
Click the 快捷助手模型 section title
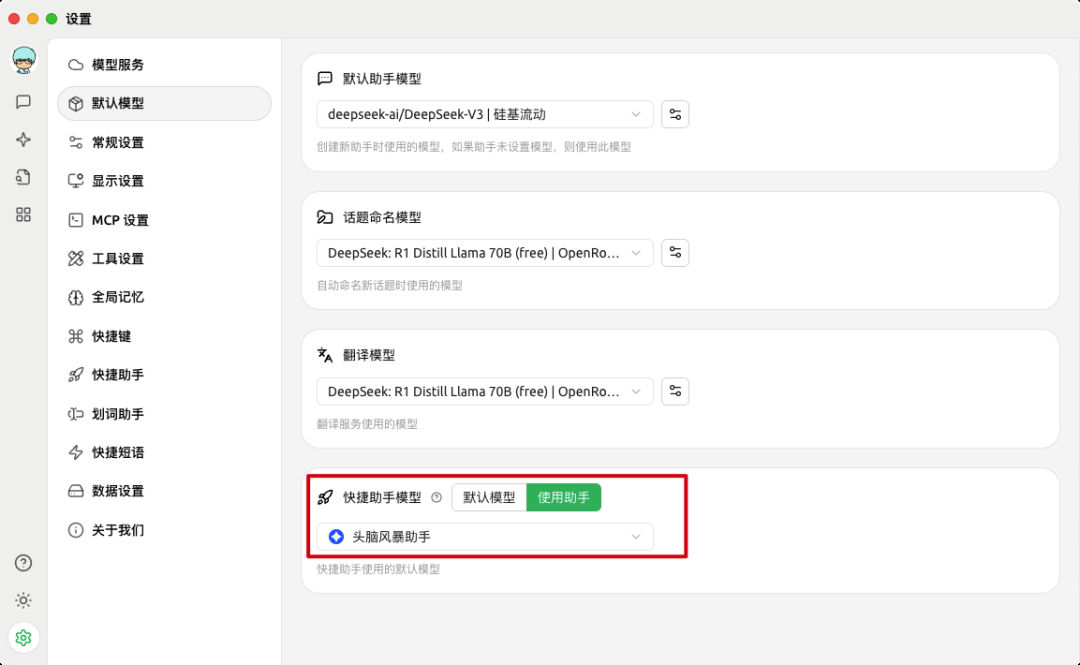tap(382, 498)
